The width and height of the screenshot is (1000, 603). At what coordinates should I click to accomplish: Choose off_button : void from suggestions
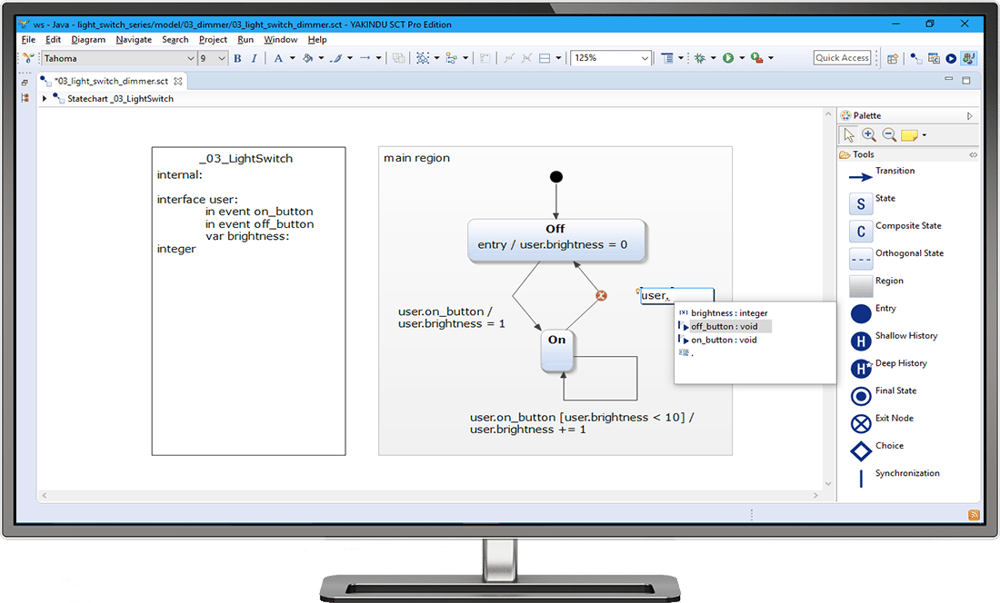(723, 326)
